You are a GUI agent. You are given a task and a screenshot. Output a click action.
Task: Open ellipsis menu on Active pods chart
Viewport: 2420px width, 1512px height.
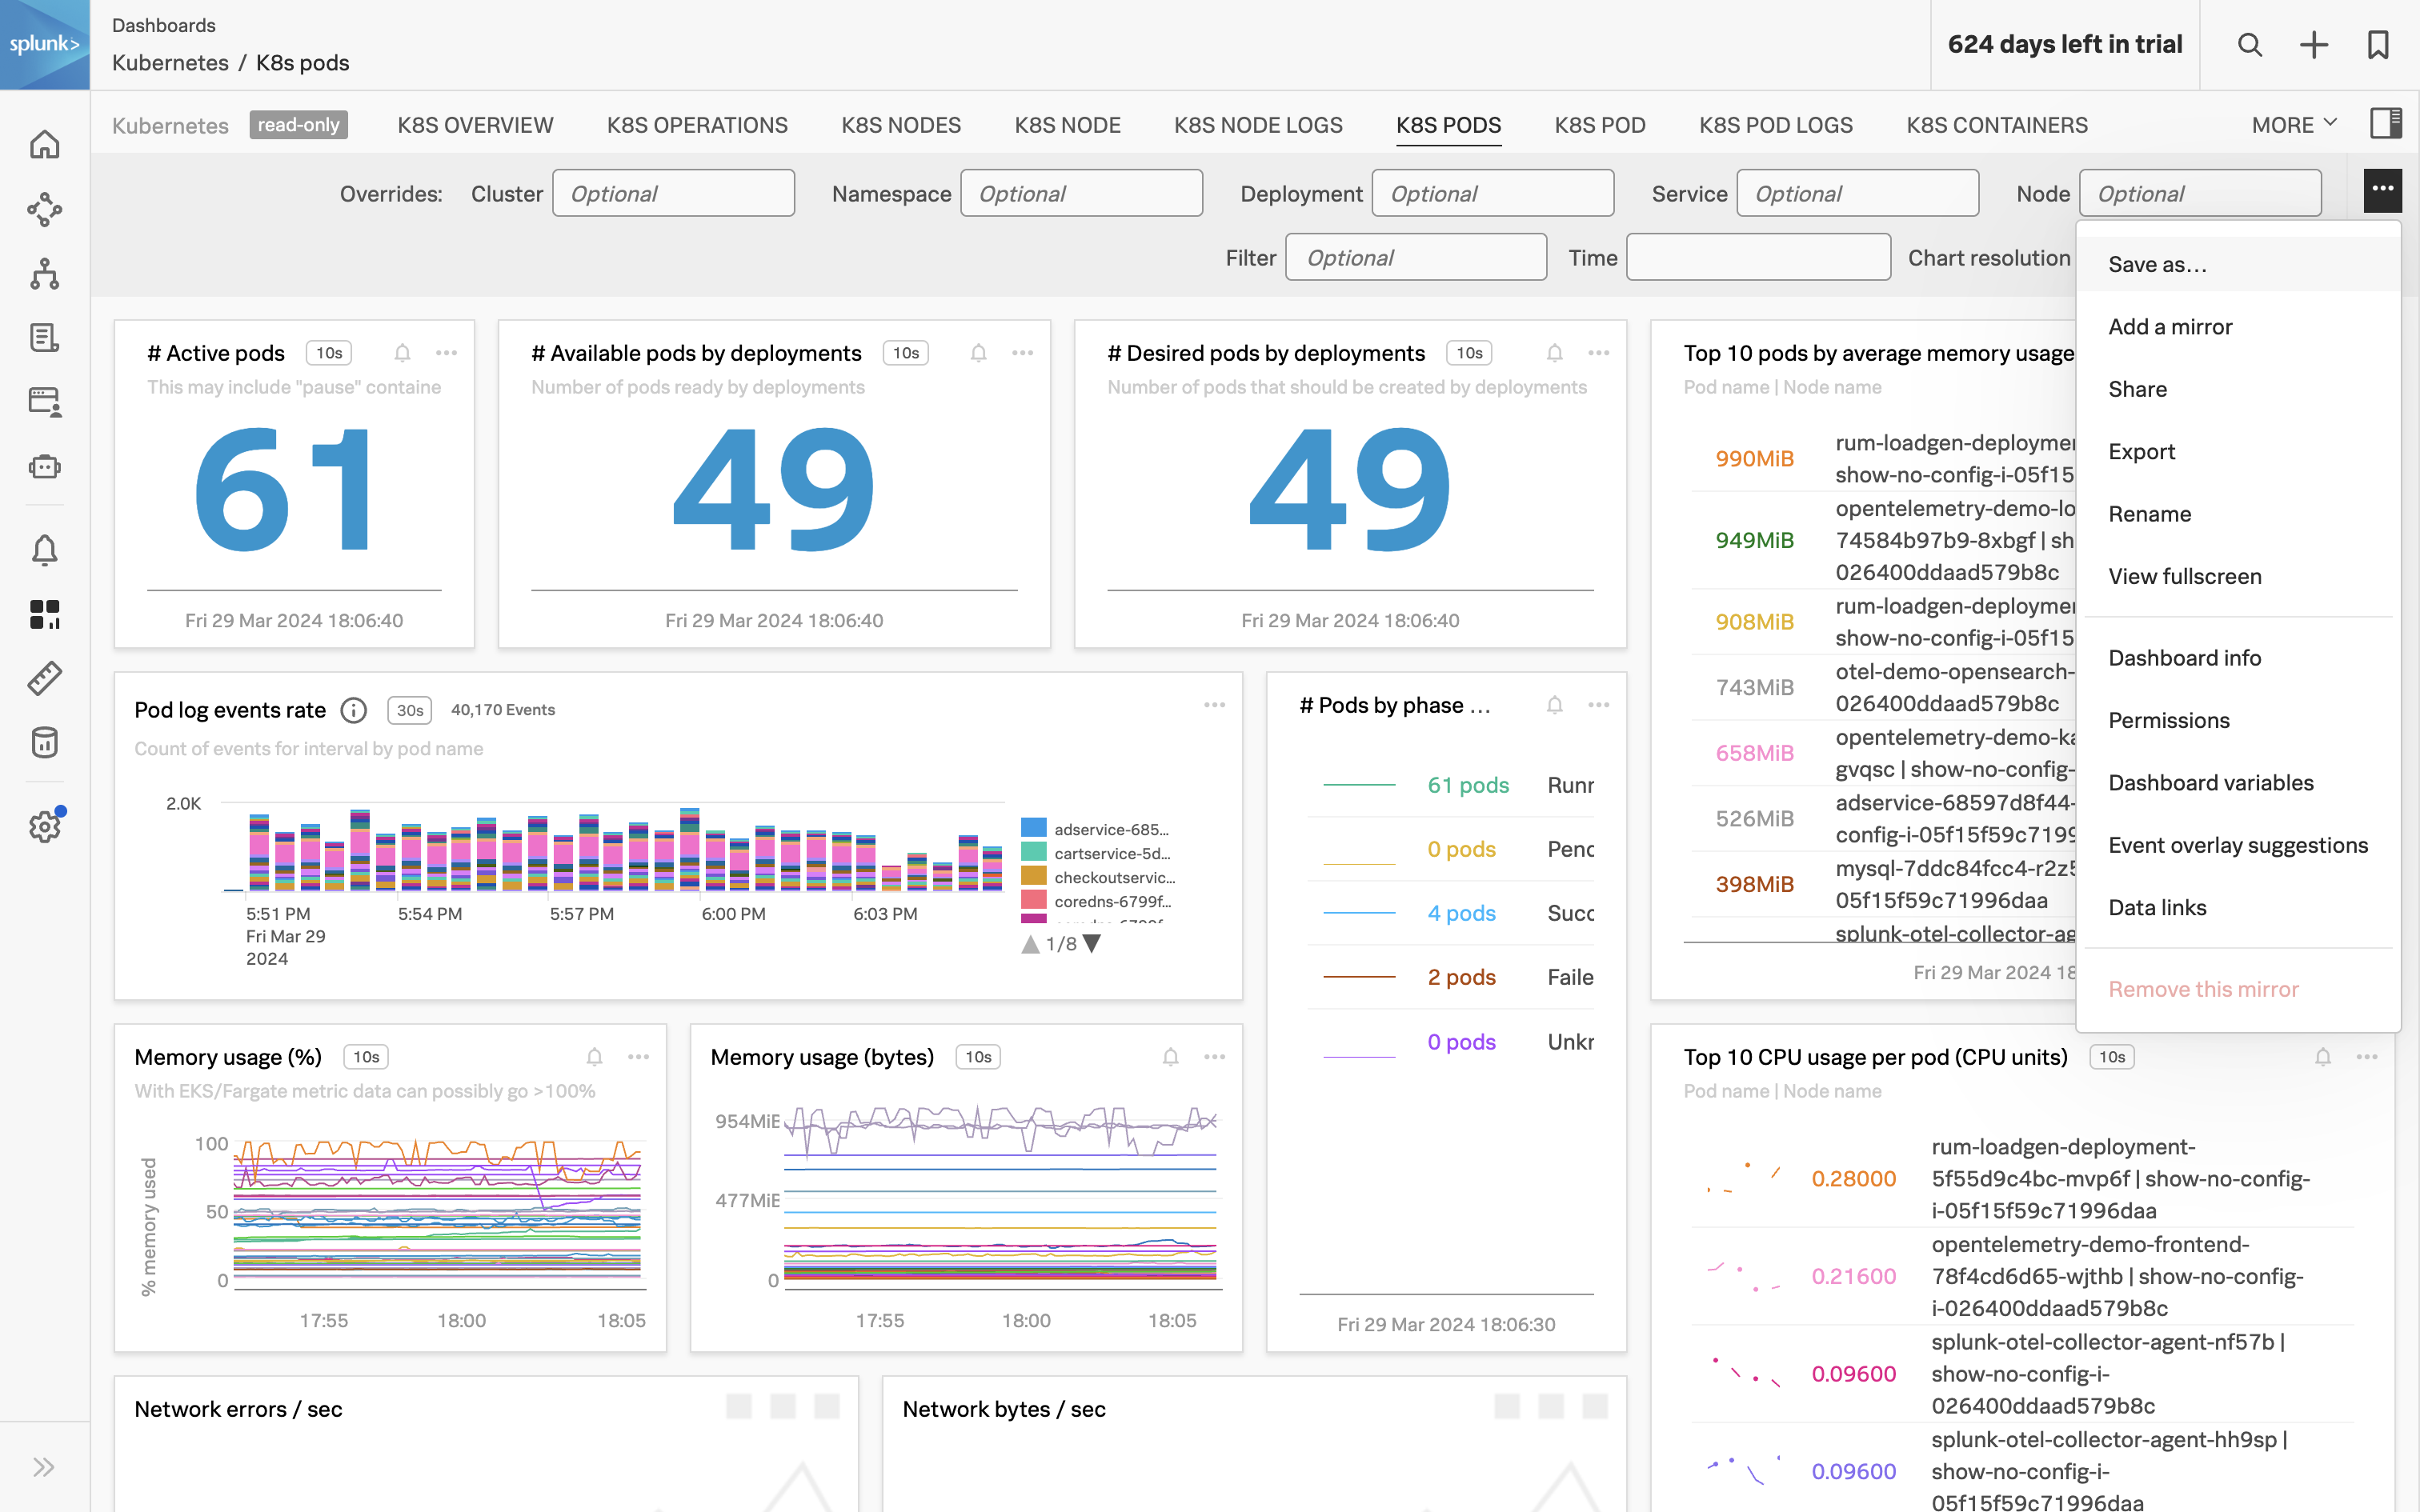[x=446, y=353]
